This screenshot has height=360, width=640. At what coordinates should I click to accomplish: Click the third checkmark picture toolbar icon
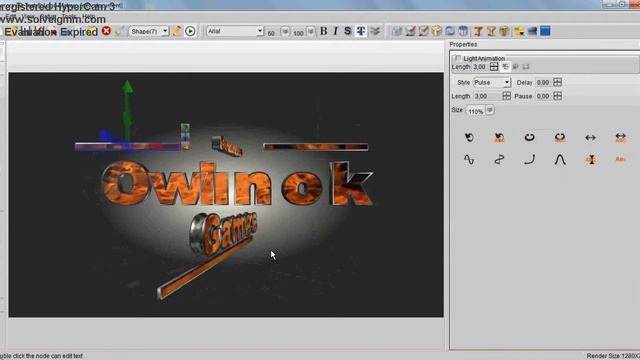tap(423, 31)
